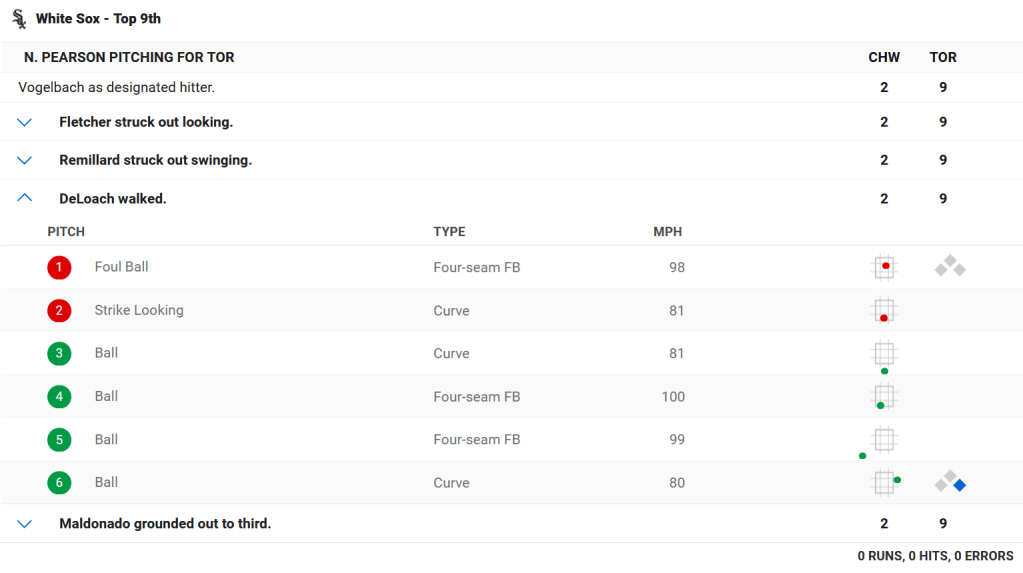The image size is (1023, 573).
Task: Click the red pitch 1 number badge
Action: [59, 268]
